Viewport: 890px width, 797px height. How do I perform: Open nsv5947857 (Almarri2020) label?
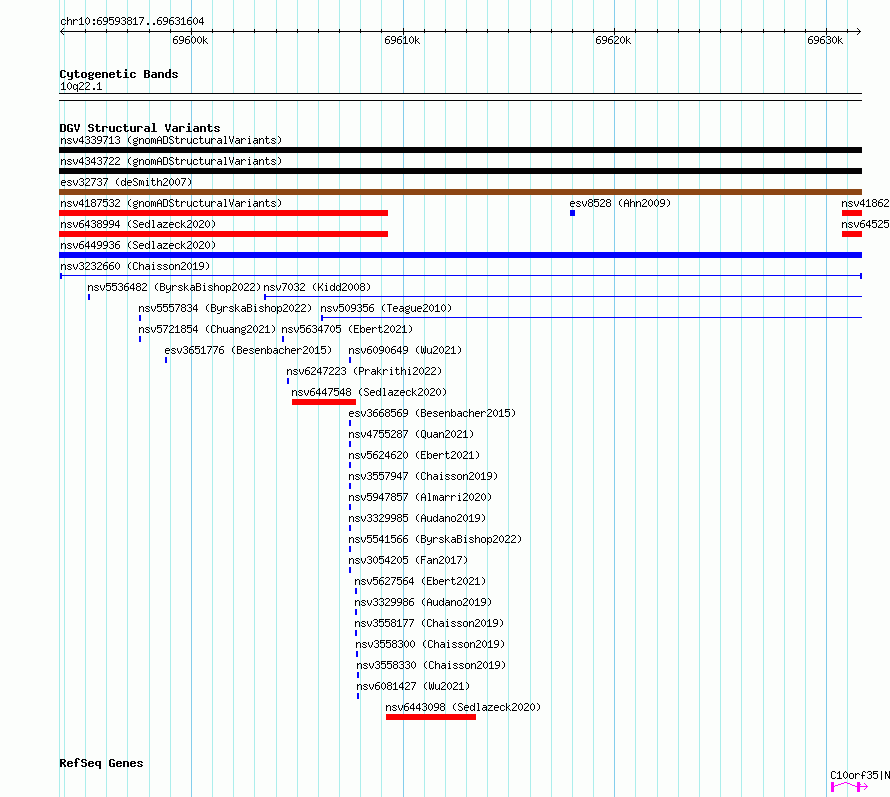click(420, 497)
